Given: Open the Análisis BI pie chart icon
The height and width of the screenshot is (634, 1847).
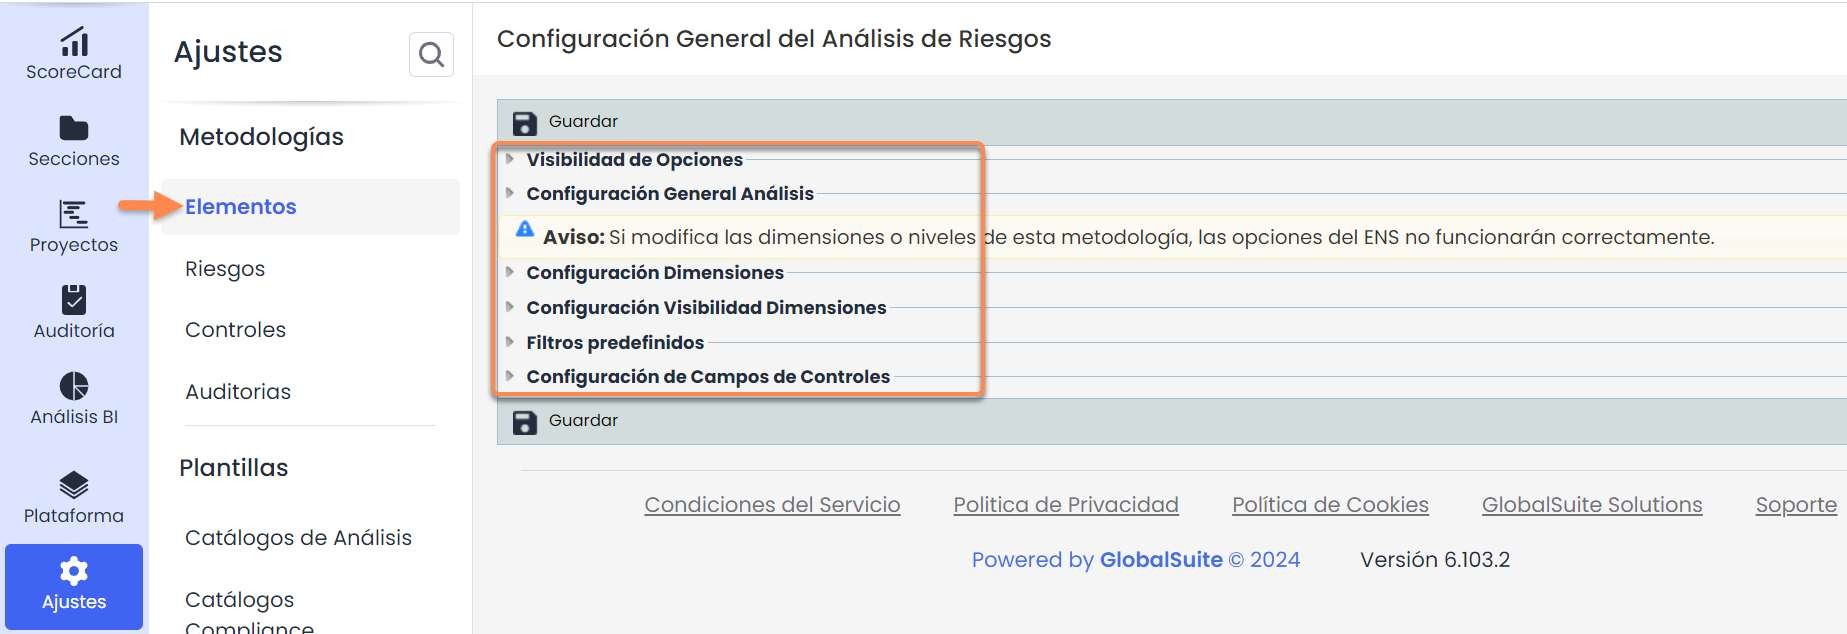Looking at the screenshot, I should tap(74, 386).
